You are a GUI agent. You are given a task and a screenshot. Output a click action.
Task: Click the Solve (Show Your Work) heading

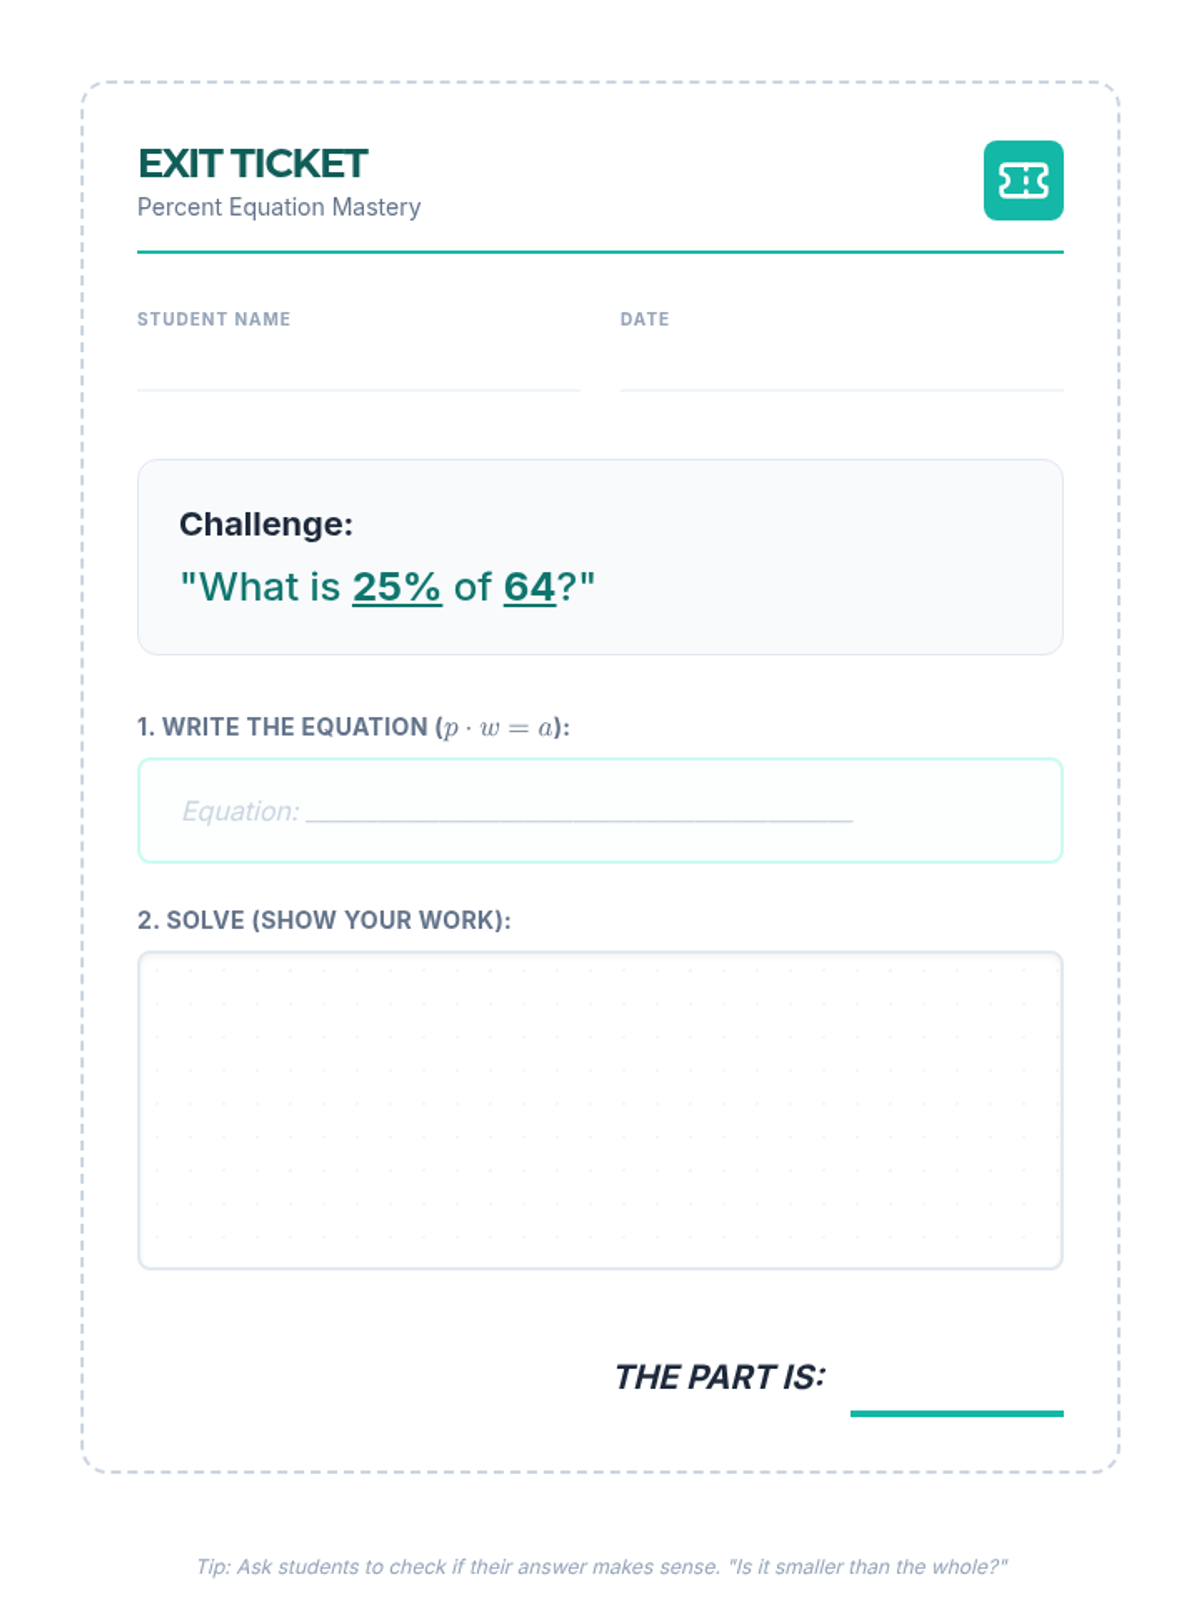click(324, 920)
